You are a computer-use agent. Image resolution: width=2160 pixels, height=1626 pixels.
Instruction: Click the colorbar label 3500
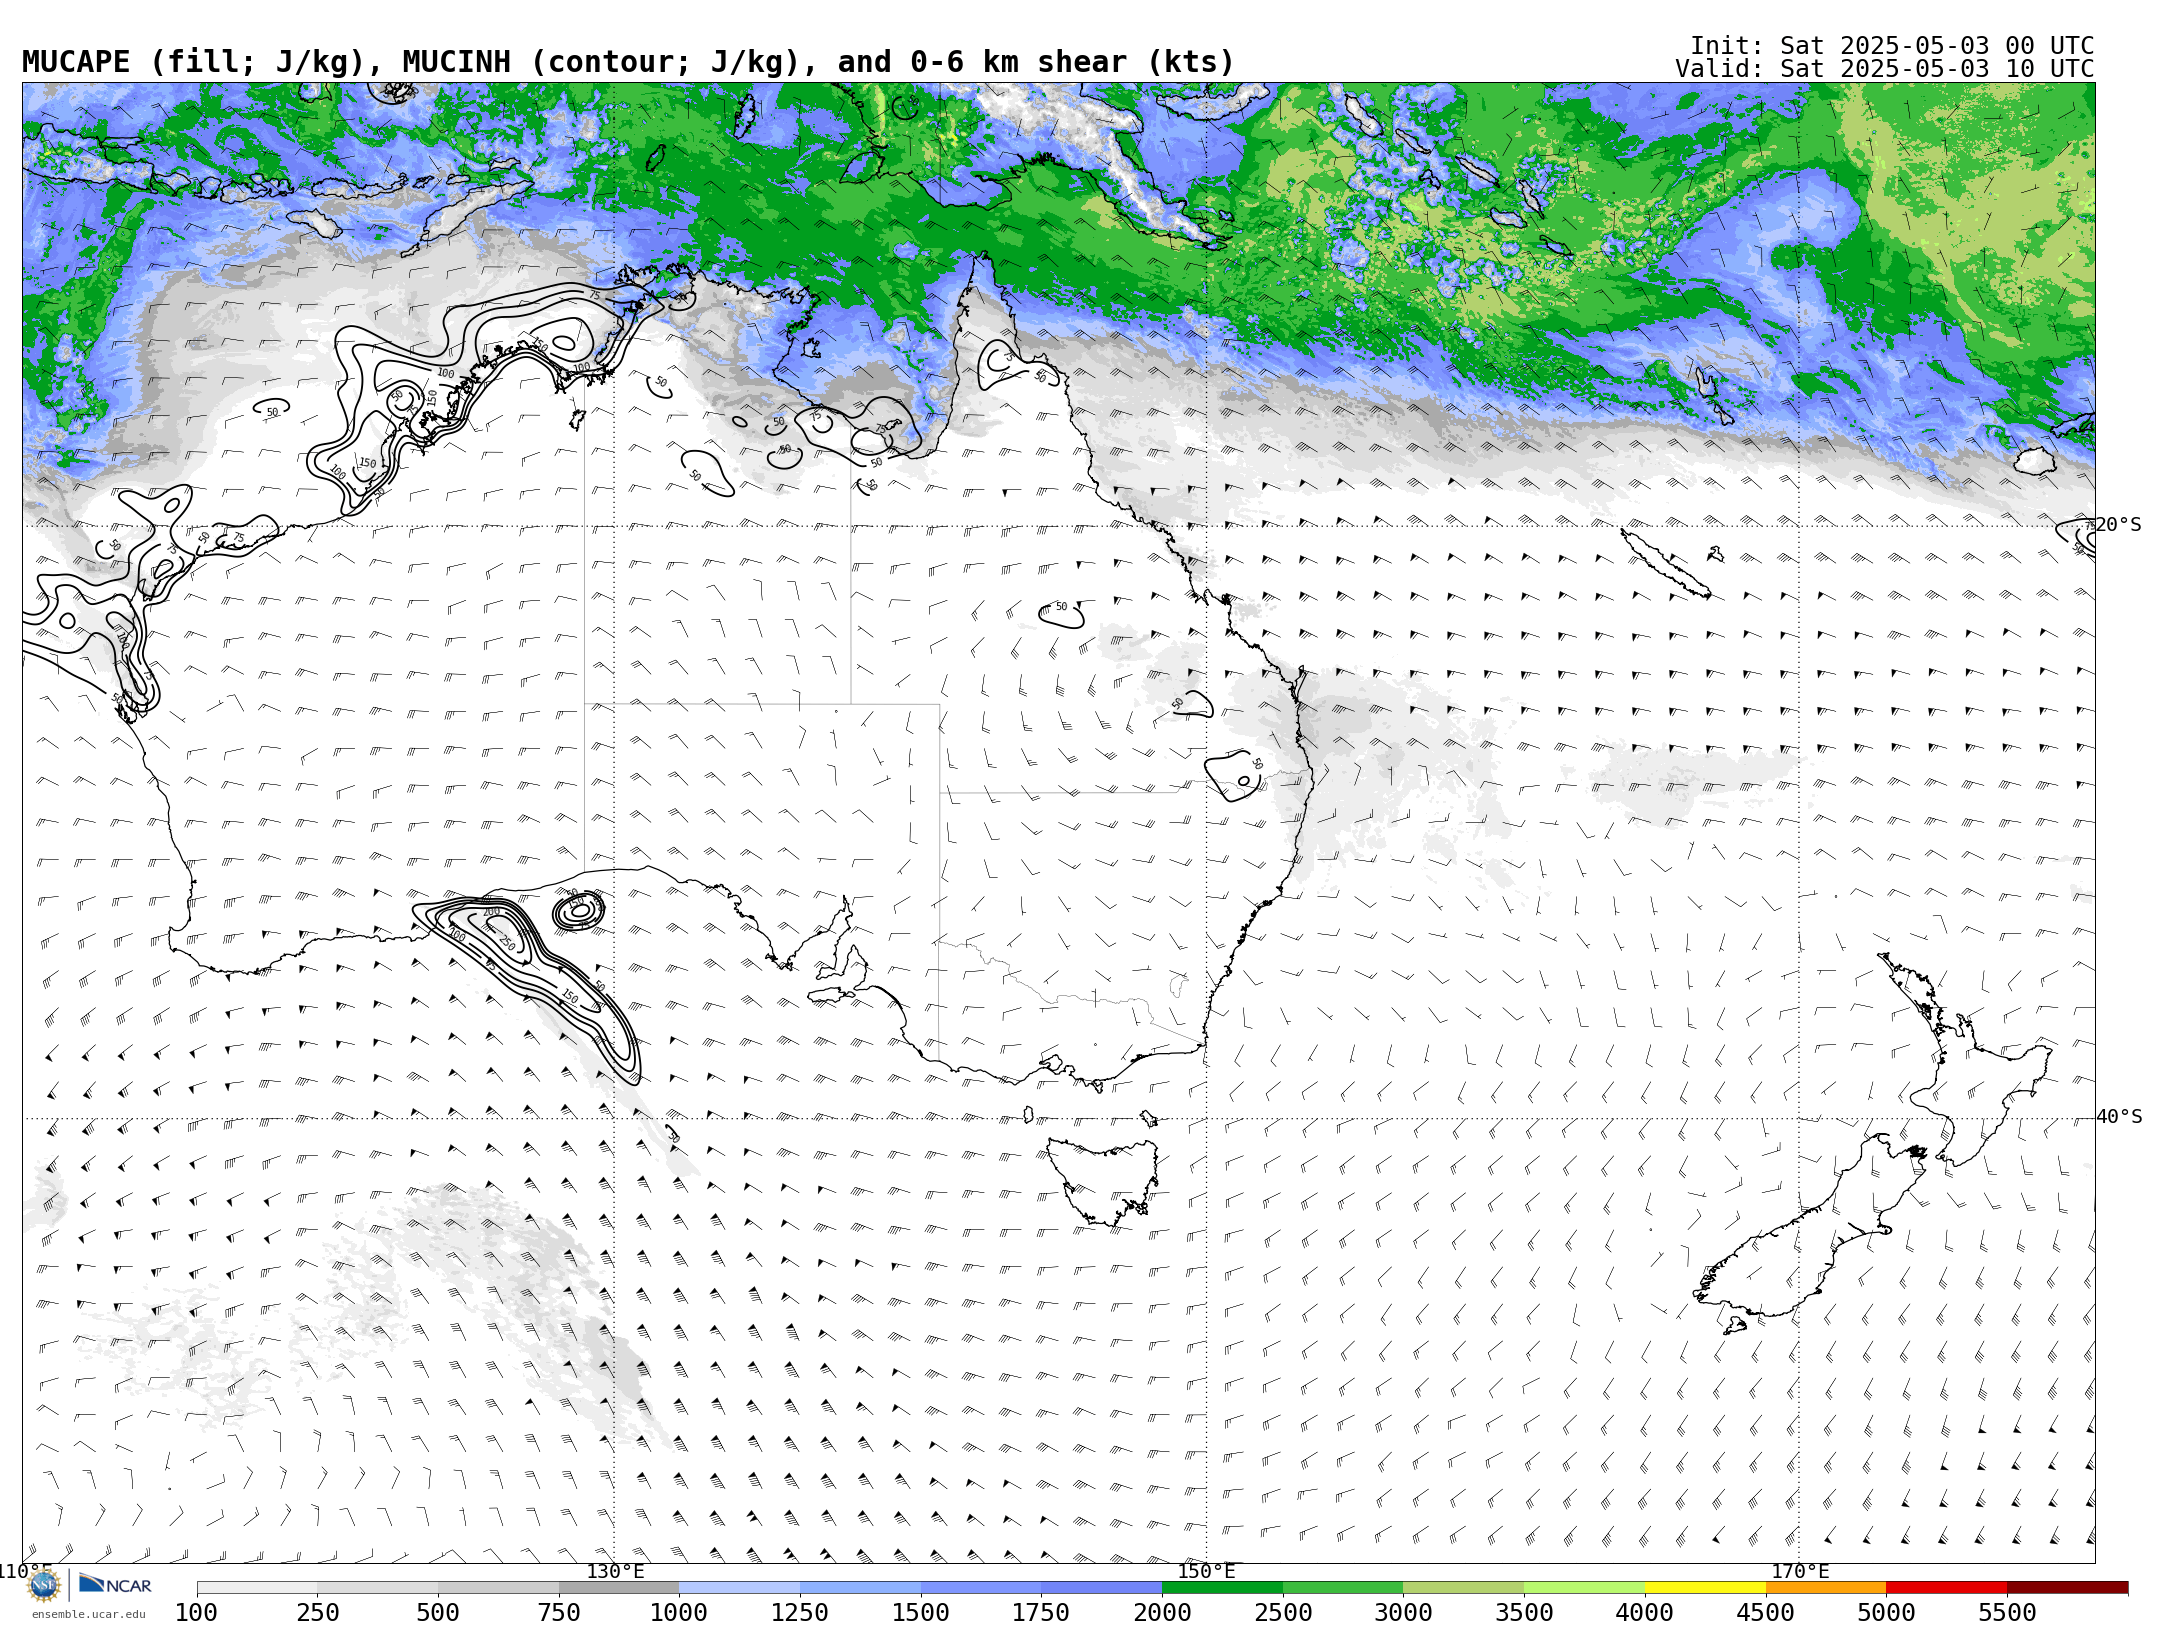[x=1524, y=1613]
